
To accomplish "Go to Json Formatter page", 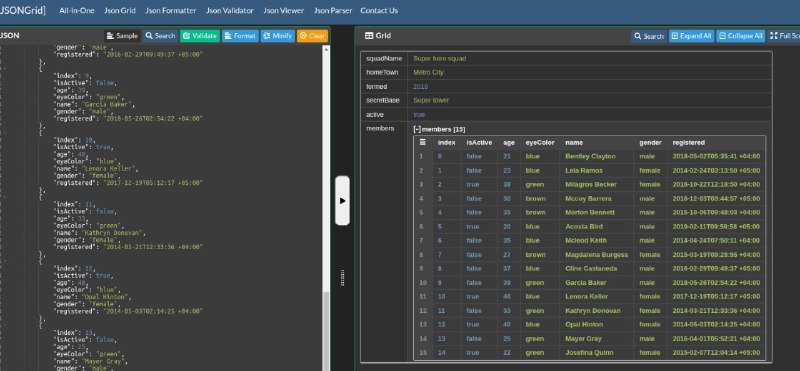I will pos(170,10).
